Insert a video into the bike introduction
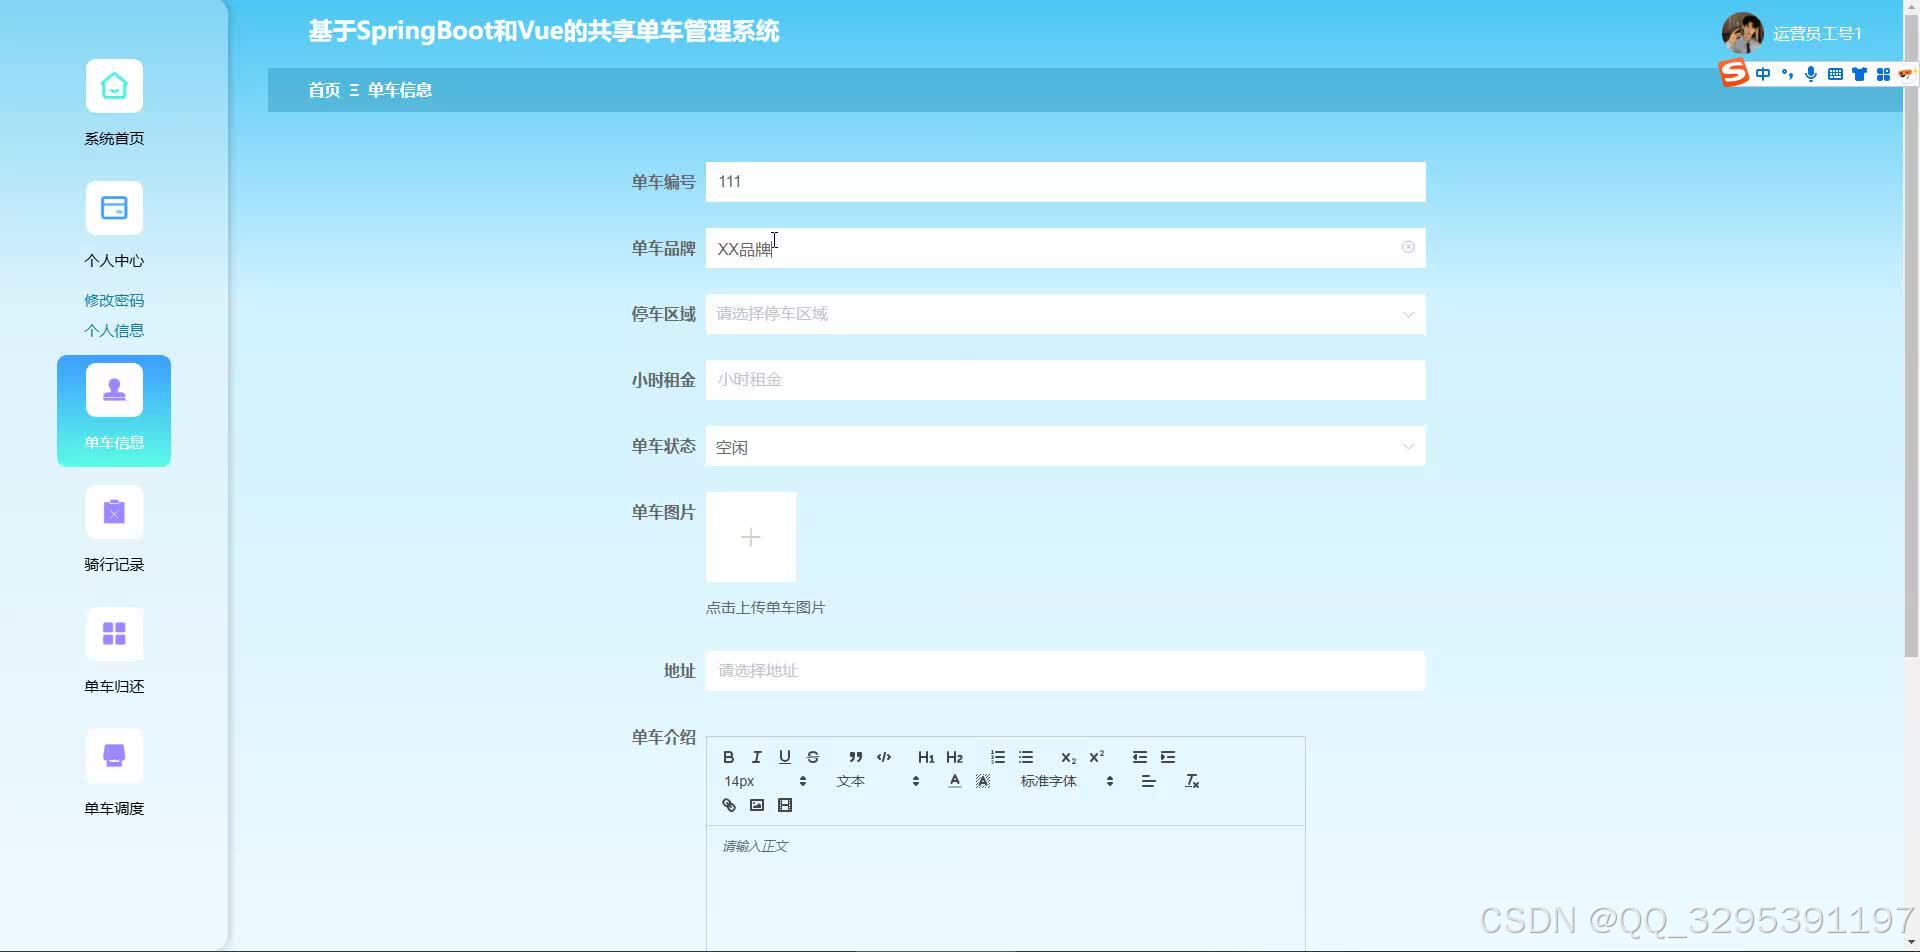 pyautogui.click(x=785, y=805)
